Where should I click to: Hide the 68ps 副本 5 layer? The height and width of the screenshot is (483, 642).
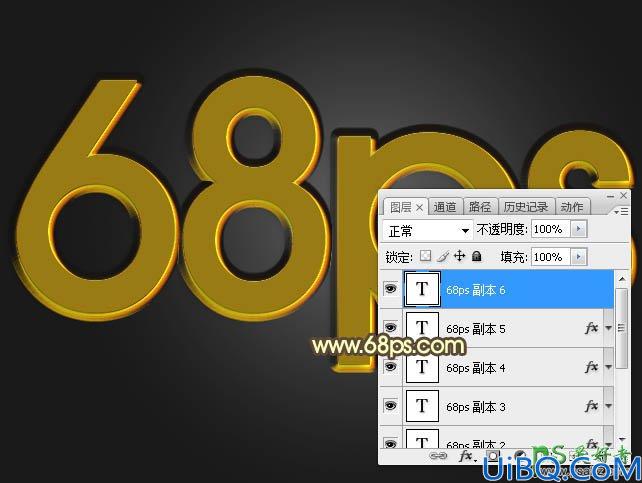tap(391, 327)
